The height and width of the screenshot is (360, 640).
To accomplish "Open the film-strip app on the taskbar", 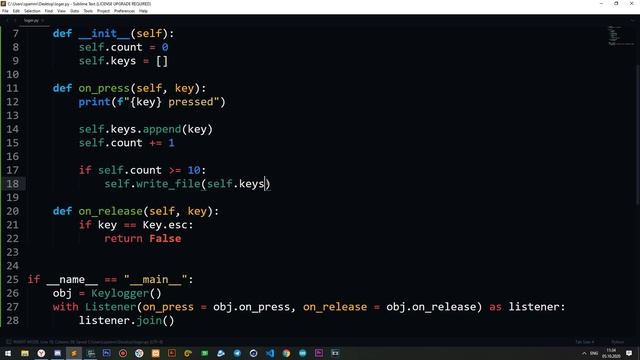I will pyautogui.click(x=335, y=353).
